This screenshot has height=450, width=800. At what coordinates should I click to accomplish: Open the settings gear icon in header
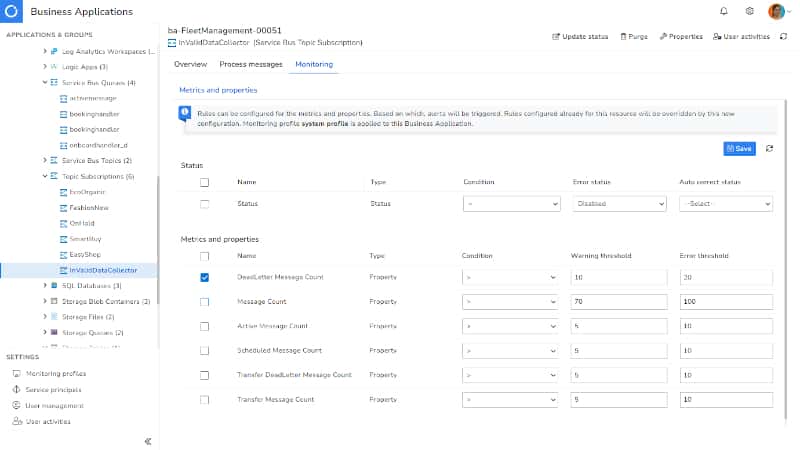click(x=750, y=11)
